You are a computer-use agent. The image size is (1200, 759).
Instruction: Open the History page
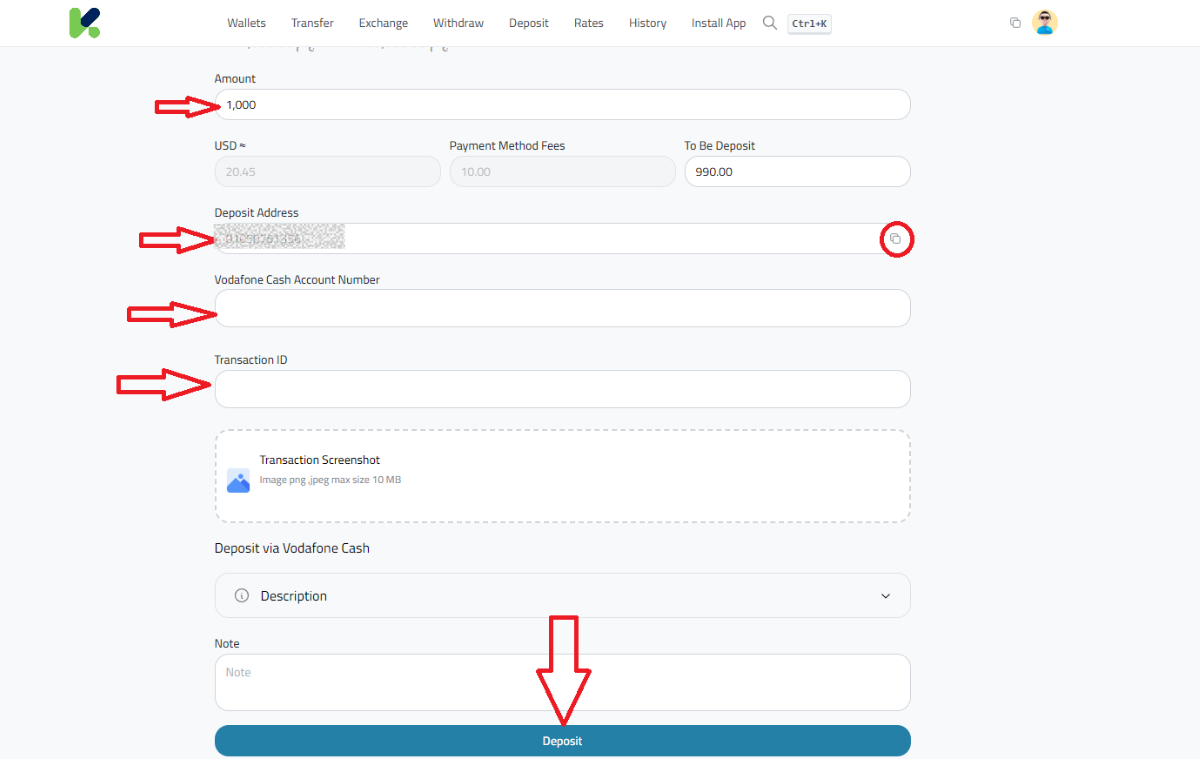tap(647, 22)
